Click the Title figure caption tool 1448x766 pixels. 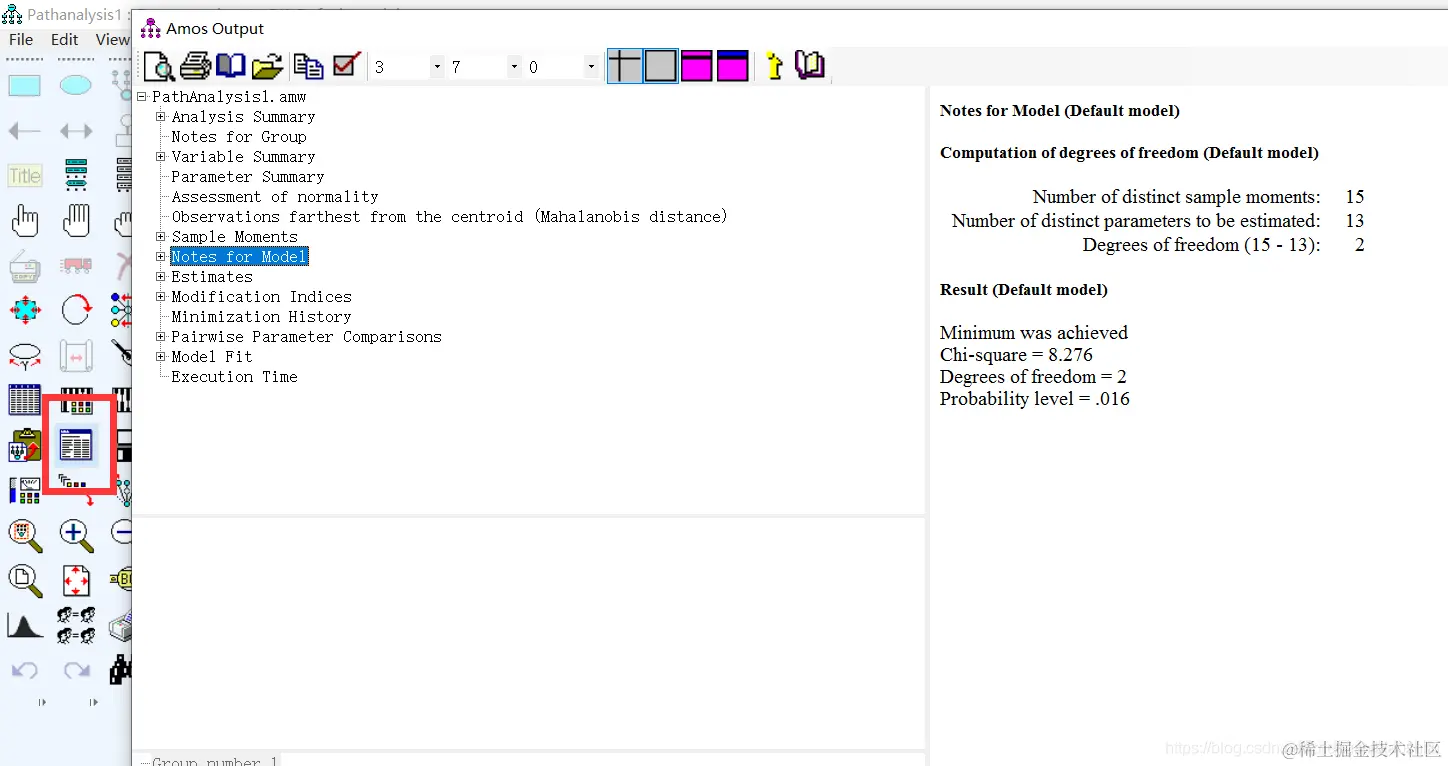[25, 176]
